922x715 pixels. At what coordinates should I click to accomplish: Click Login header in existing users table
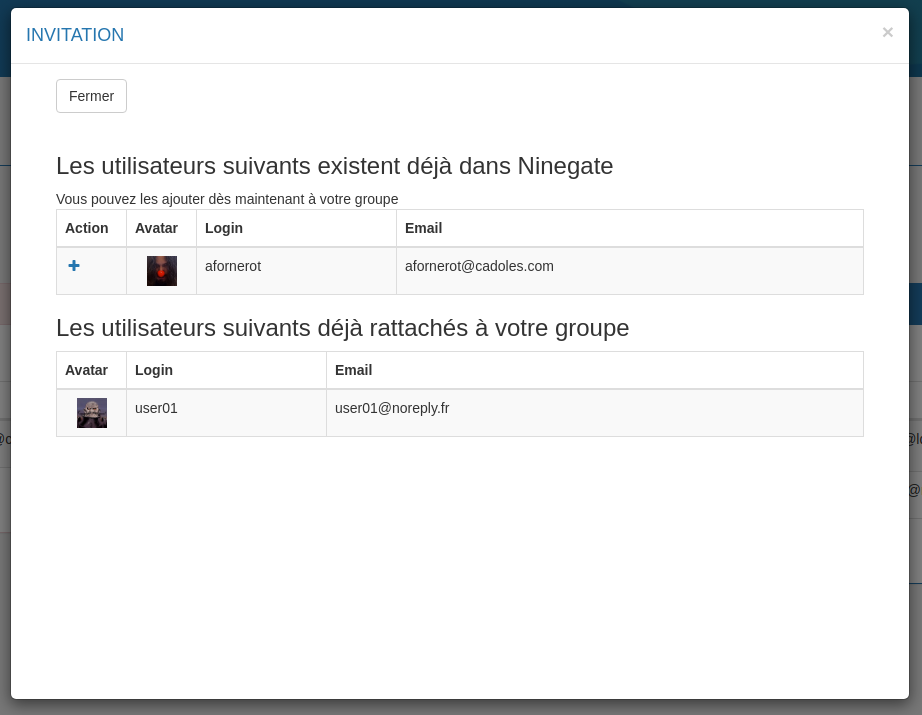coord(224,228)
